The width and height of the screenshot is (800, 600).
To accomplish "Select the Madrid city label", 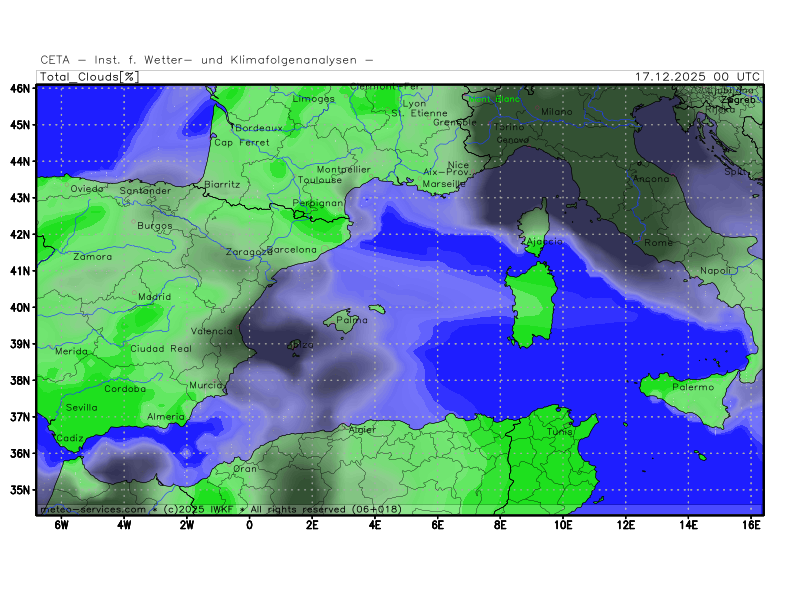I will 154,297.
